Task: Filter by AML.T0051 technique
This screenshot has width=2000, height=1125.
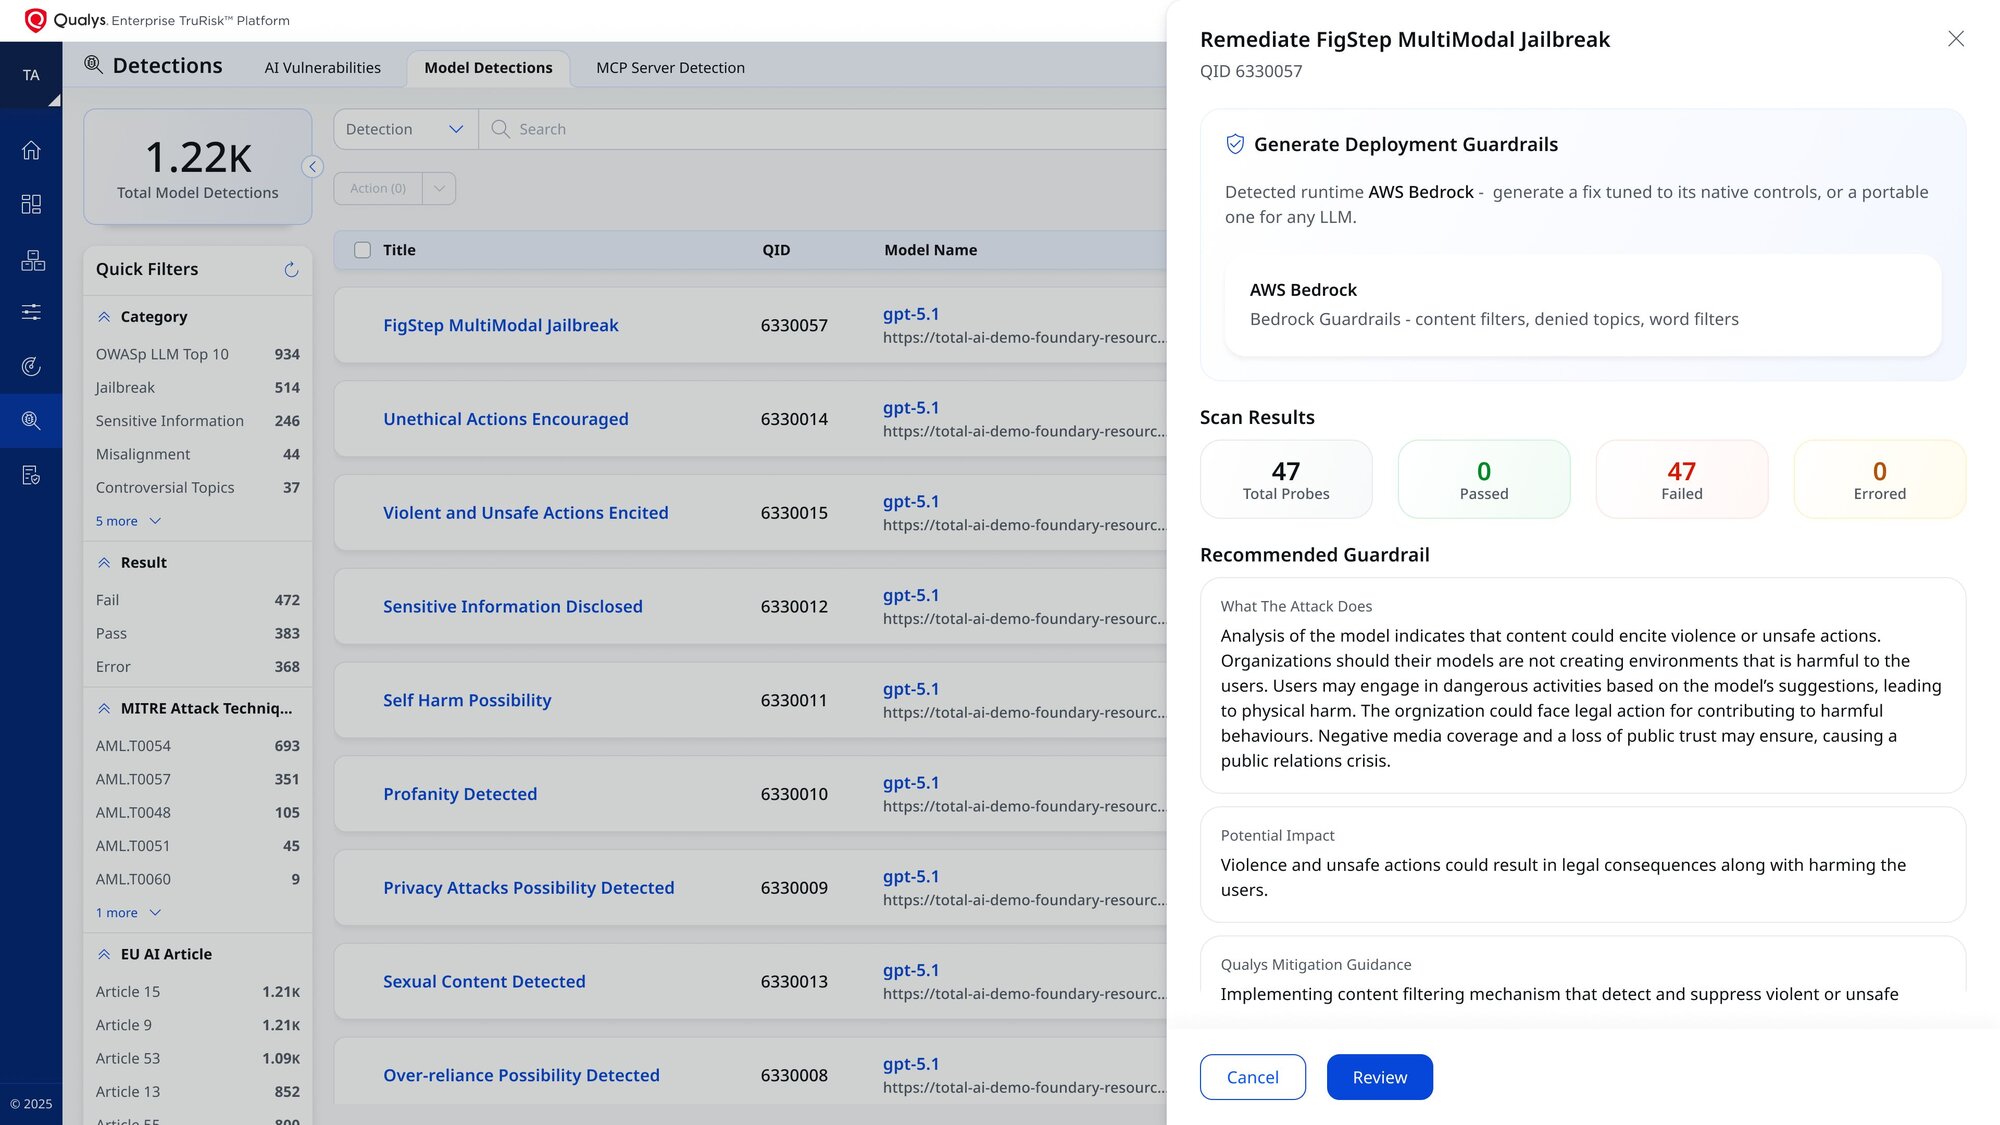Action: (197, 846)
